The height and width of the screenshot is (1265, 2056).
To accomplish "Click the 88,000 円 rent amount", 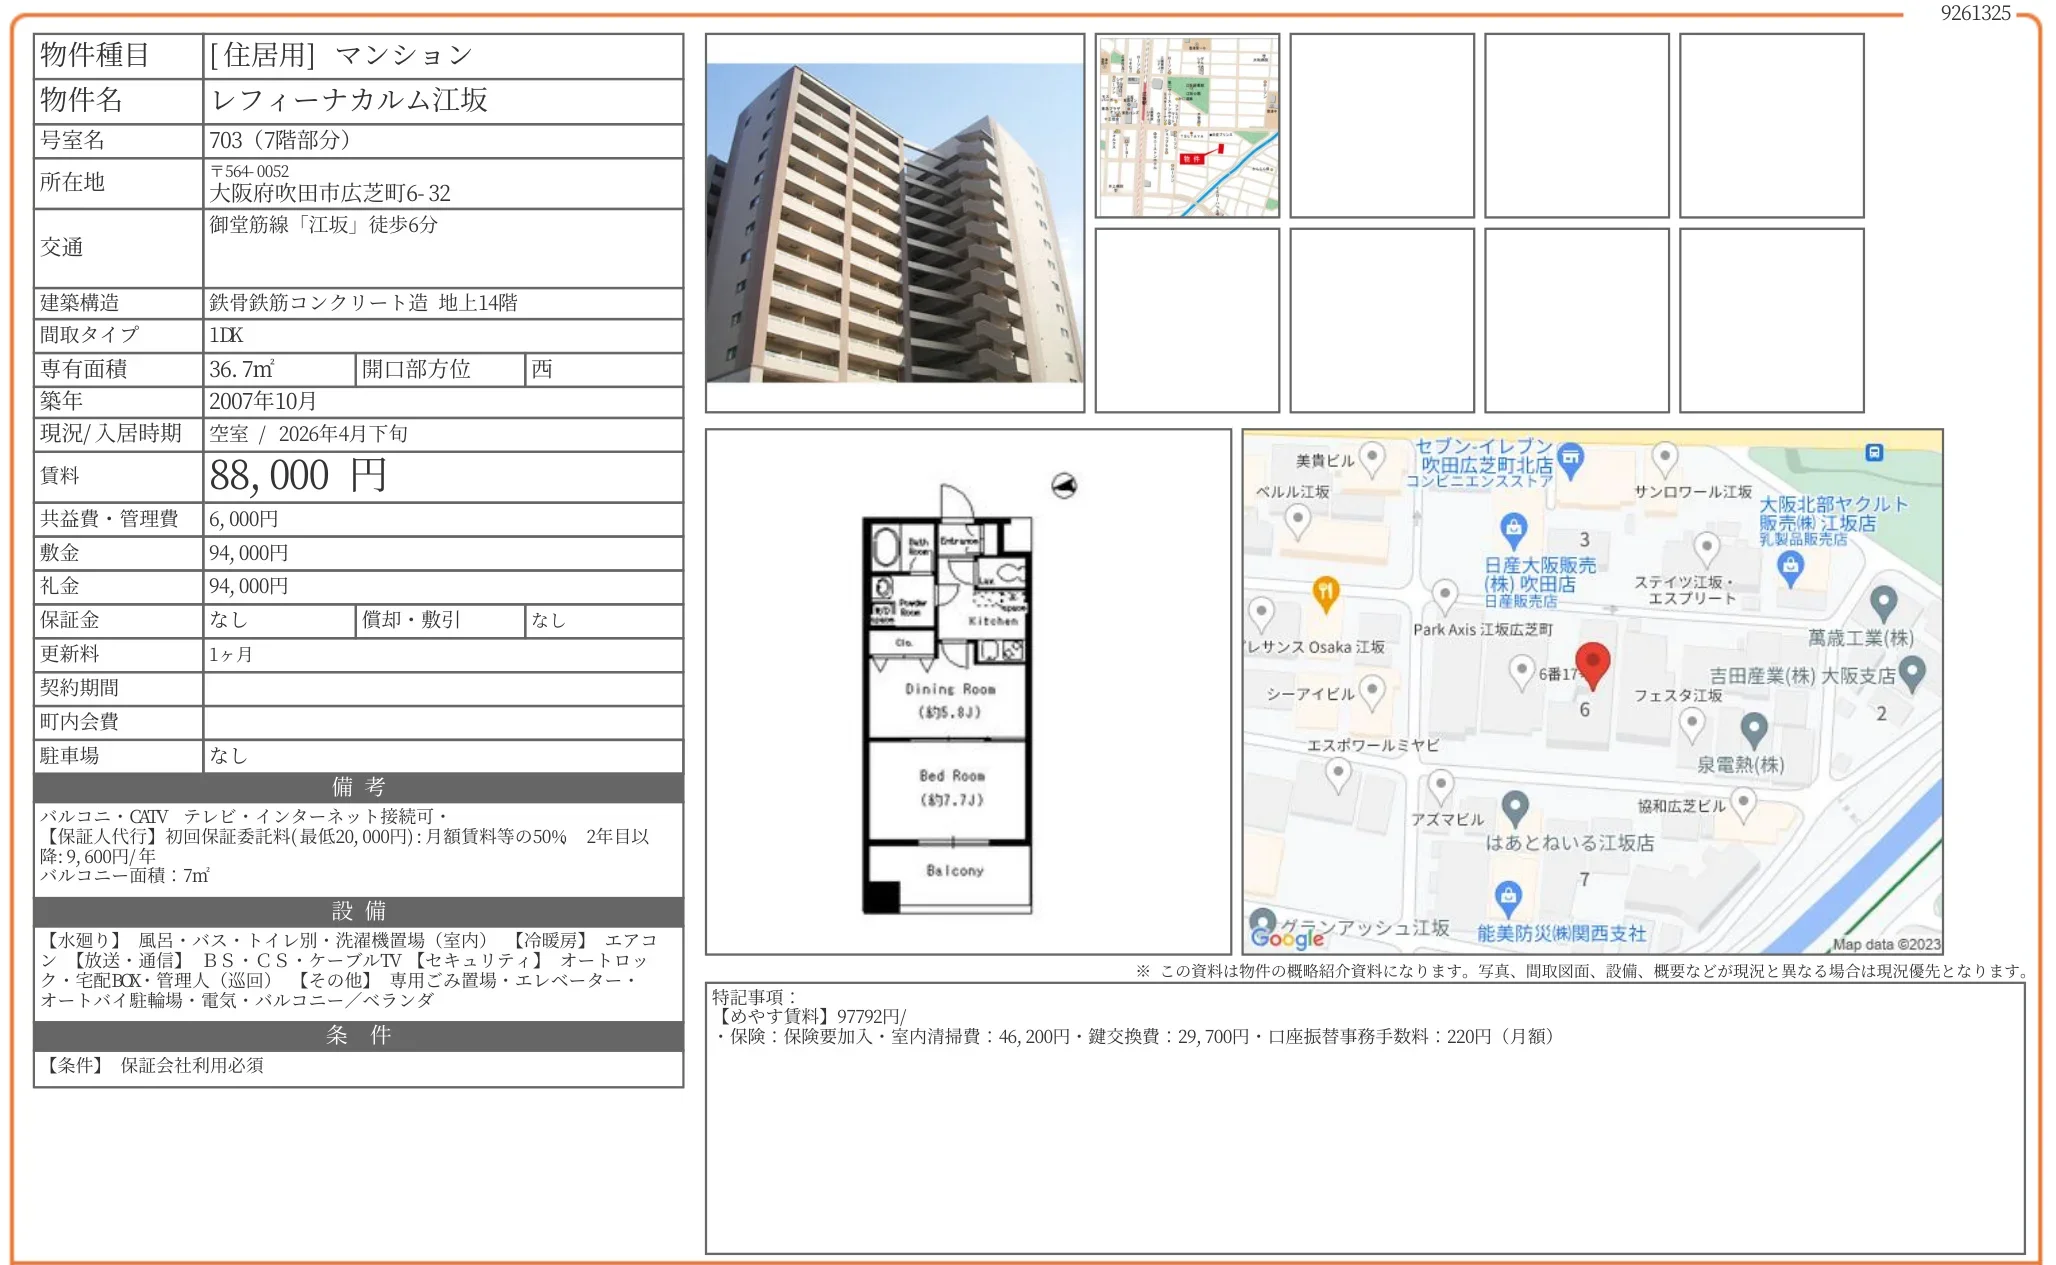I will (298, 476).
